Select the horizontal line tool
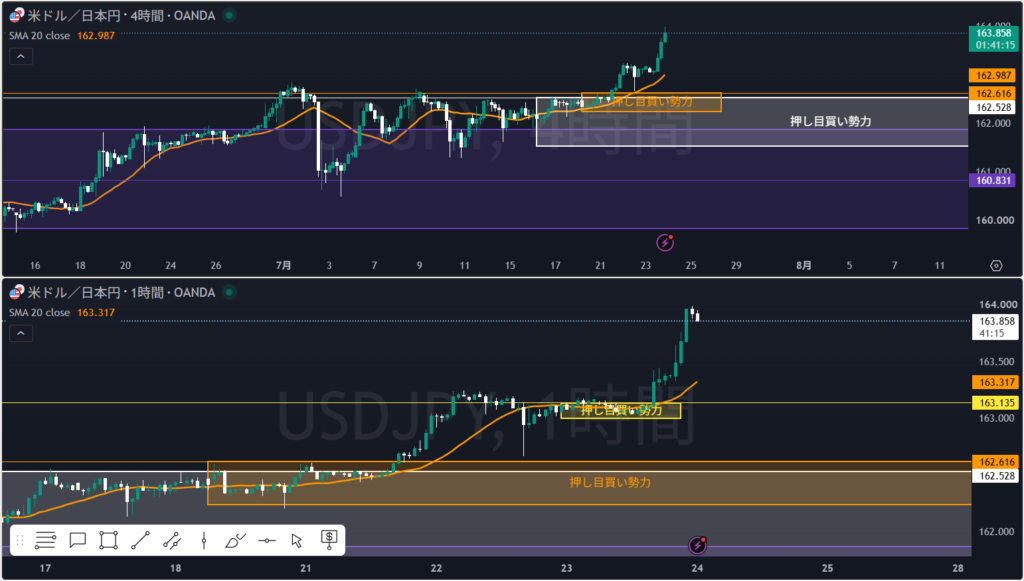The width and height of the screenshot is (1024, 581). (266, 541)
